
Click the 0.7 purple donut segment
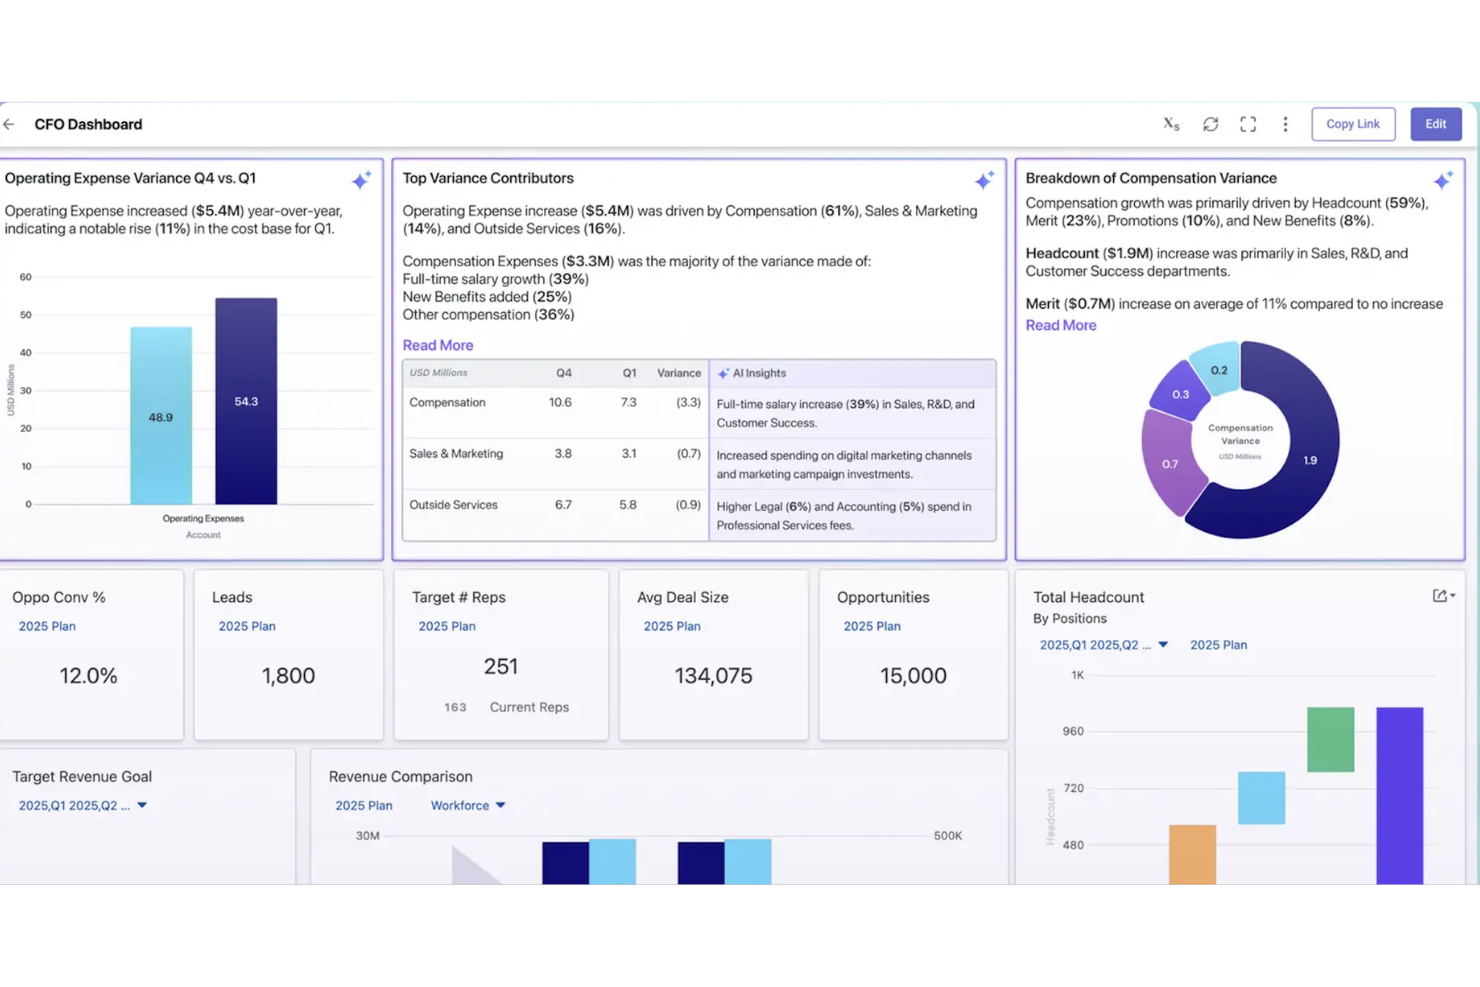(1171, 463)
